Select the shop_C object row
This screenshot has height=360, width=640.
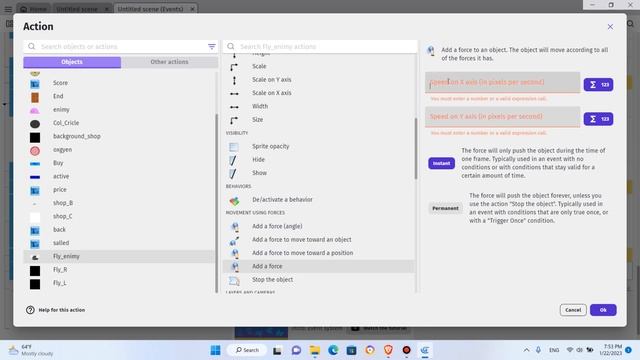[119, 216]
